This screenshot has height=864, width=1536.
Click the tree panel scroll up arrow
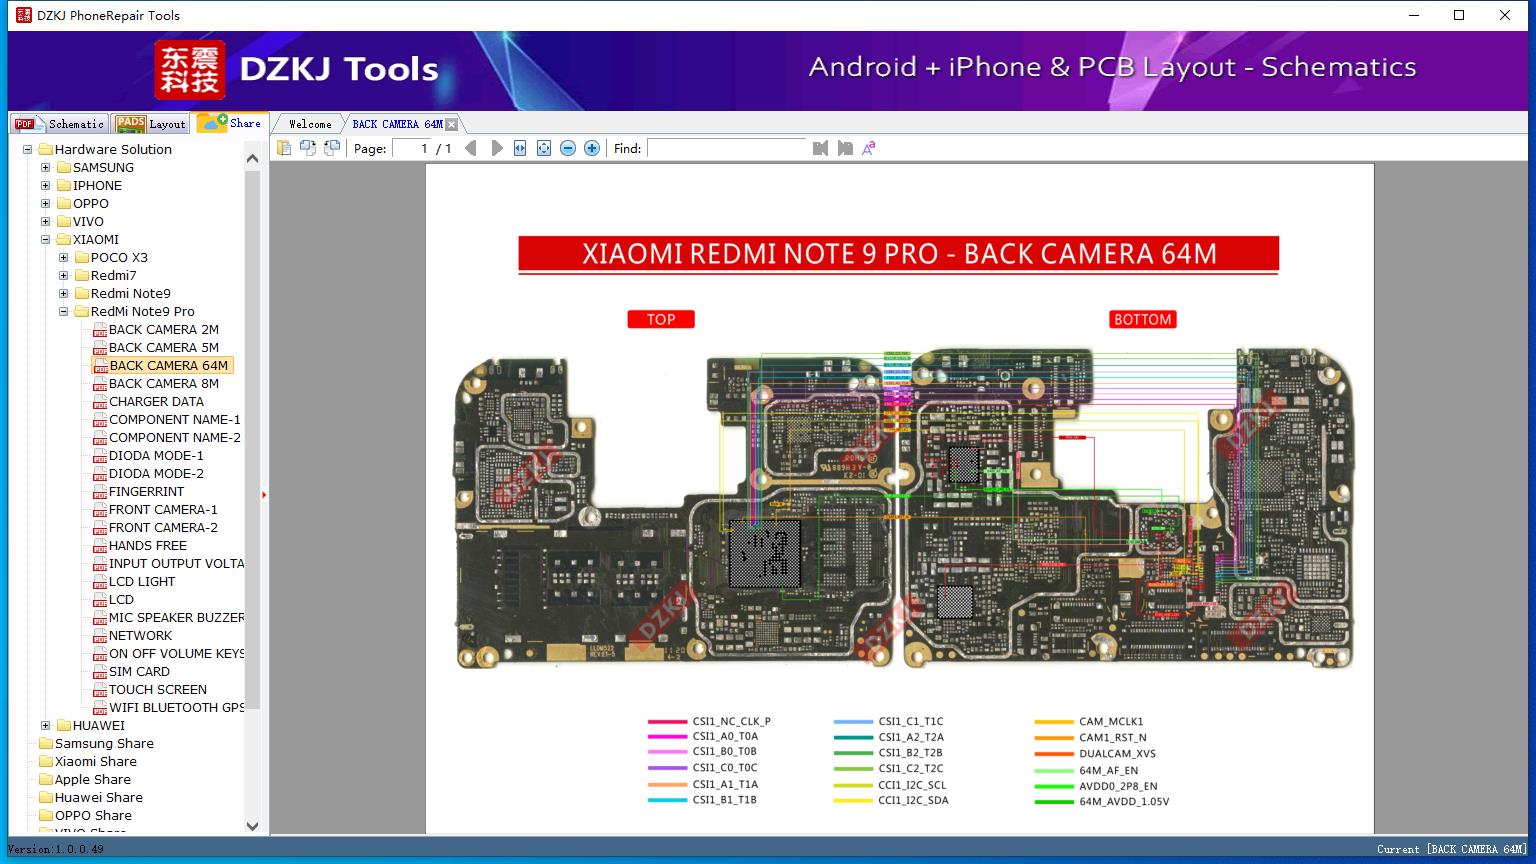[253, 158]
